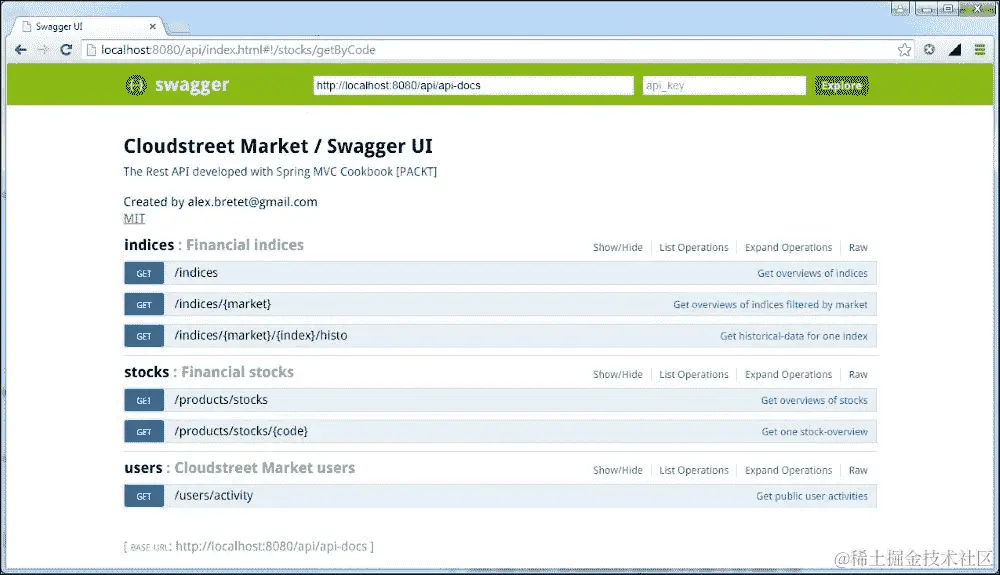Click the round extension icon beside the star
Viewport: 1000px width, 575px height.
[929, 50]
